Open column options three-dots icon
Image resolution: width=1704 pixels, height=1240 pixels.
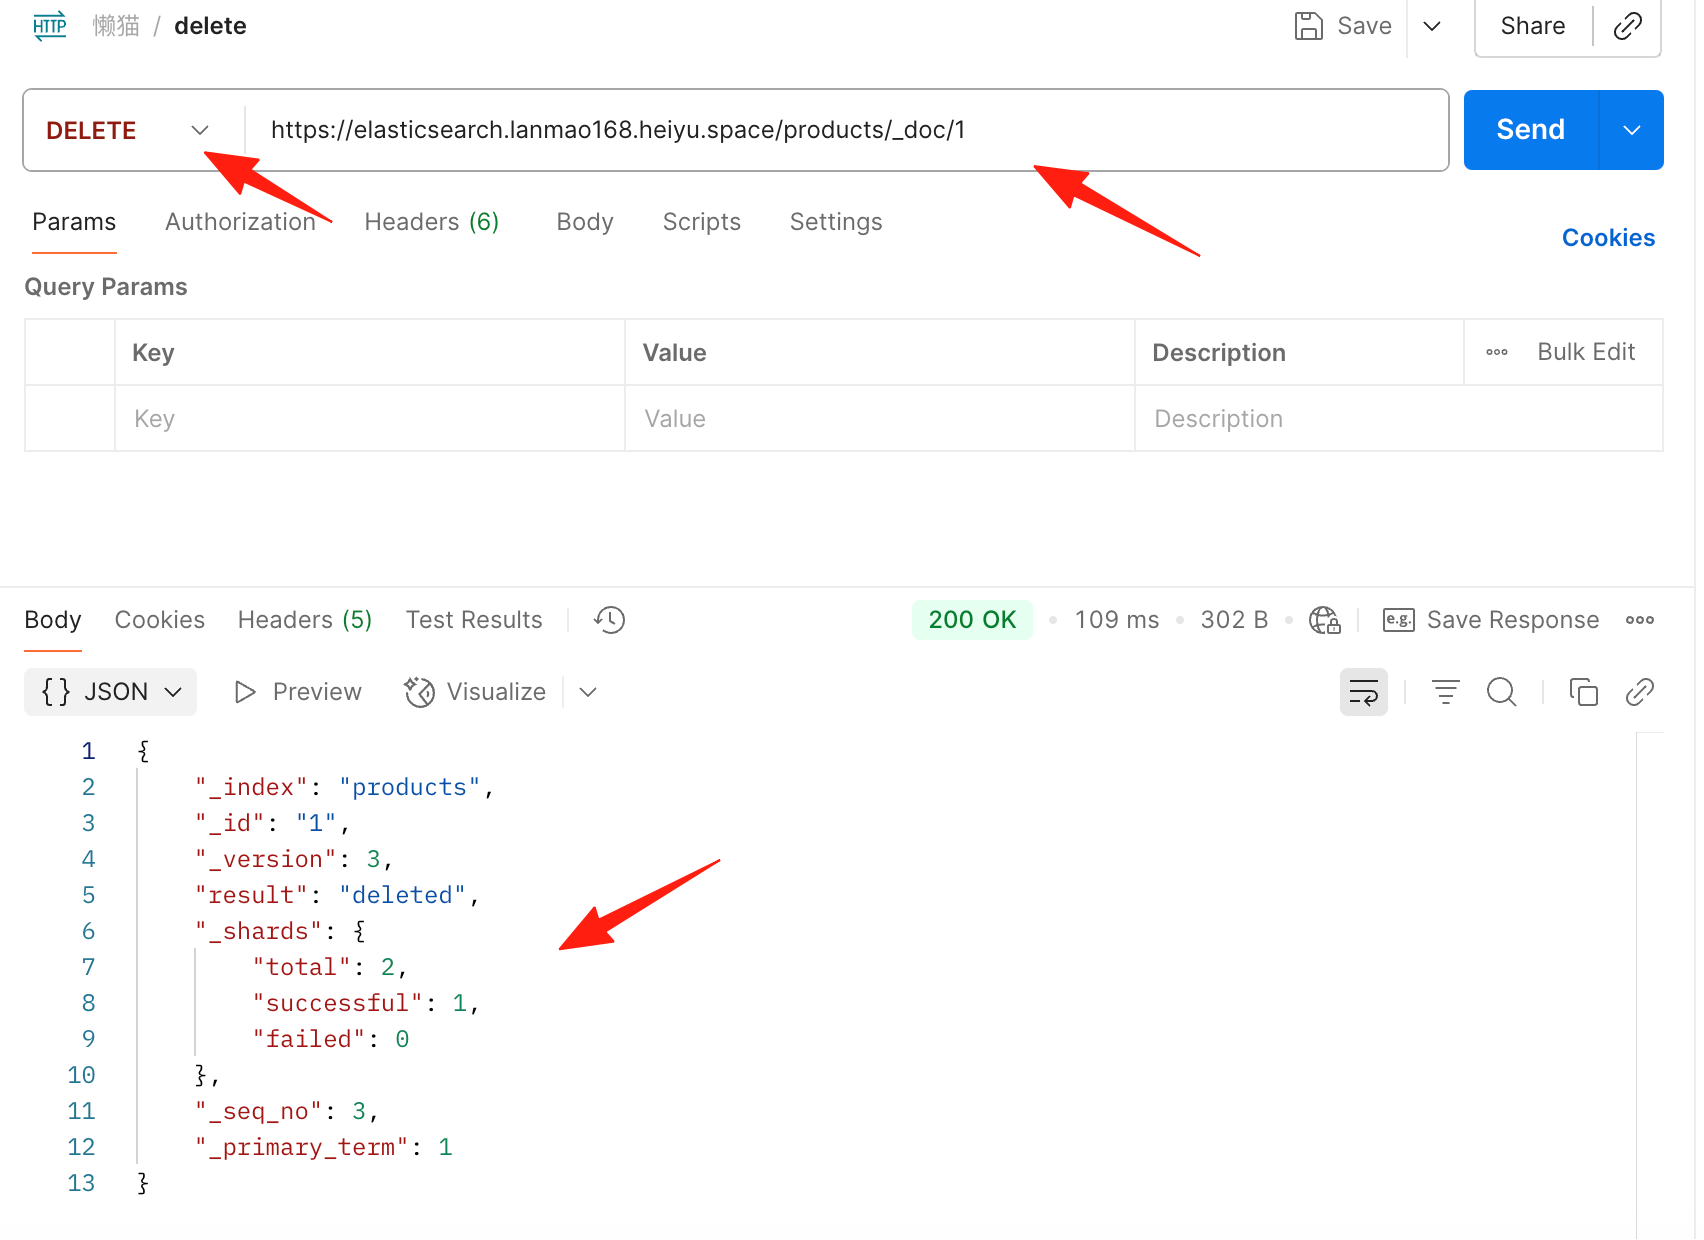(1496, 352)
